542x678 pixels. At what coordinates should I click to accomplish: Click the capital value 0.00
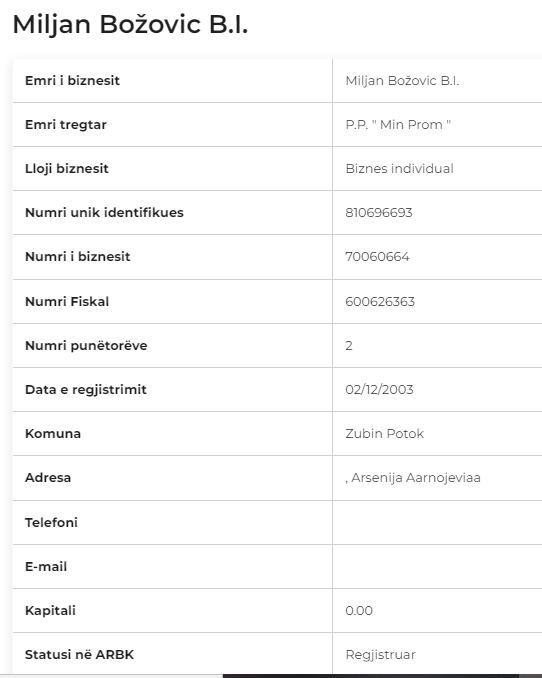[x=359, y=611]
